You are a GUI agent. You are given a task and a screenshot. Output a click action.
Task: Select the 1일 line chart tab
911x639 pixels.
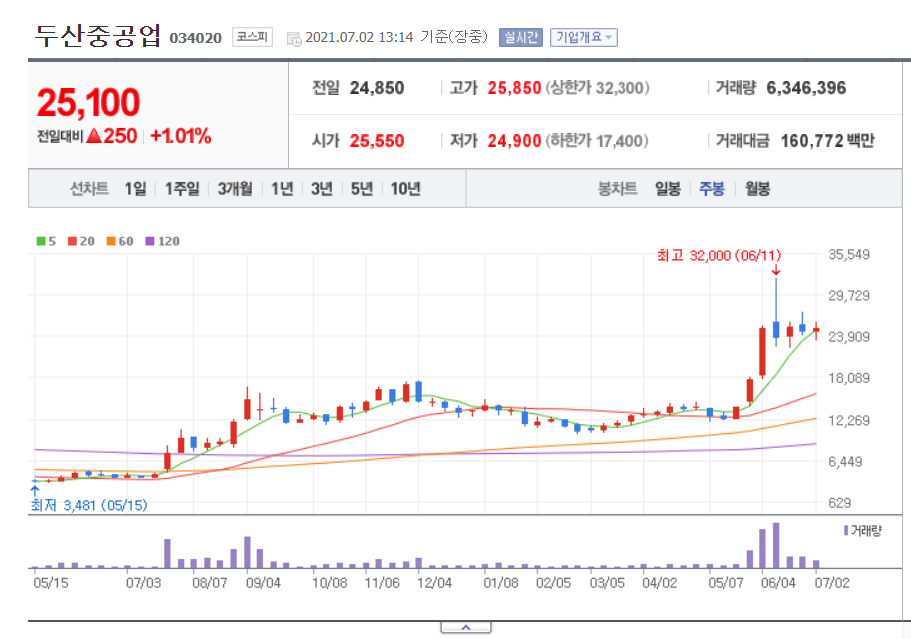[135, 188]
